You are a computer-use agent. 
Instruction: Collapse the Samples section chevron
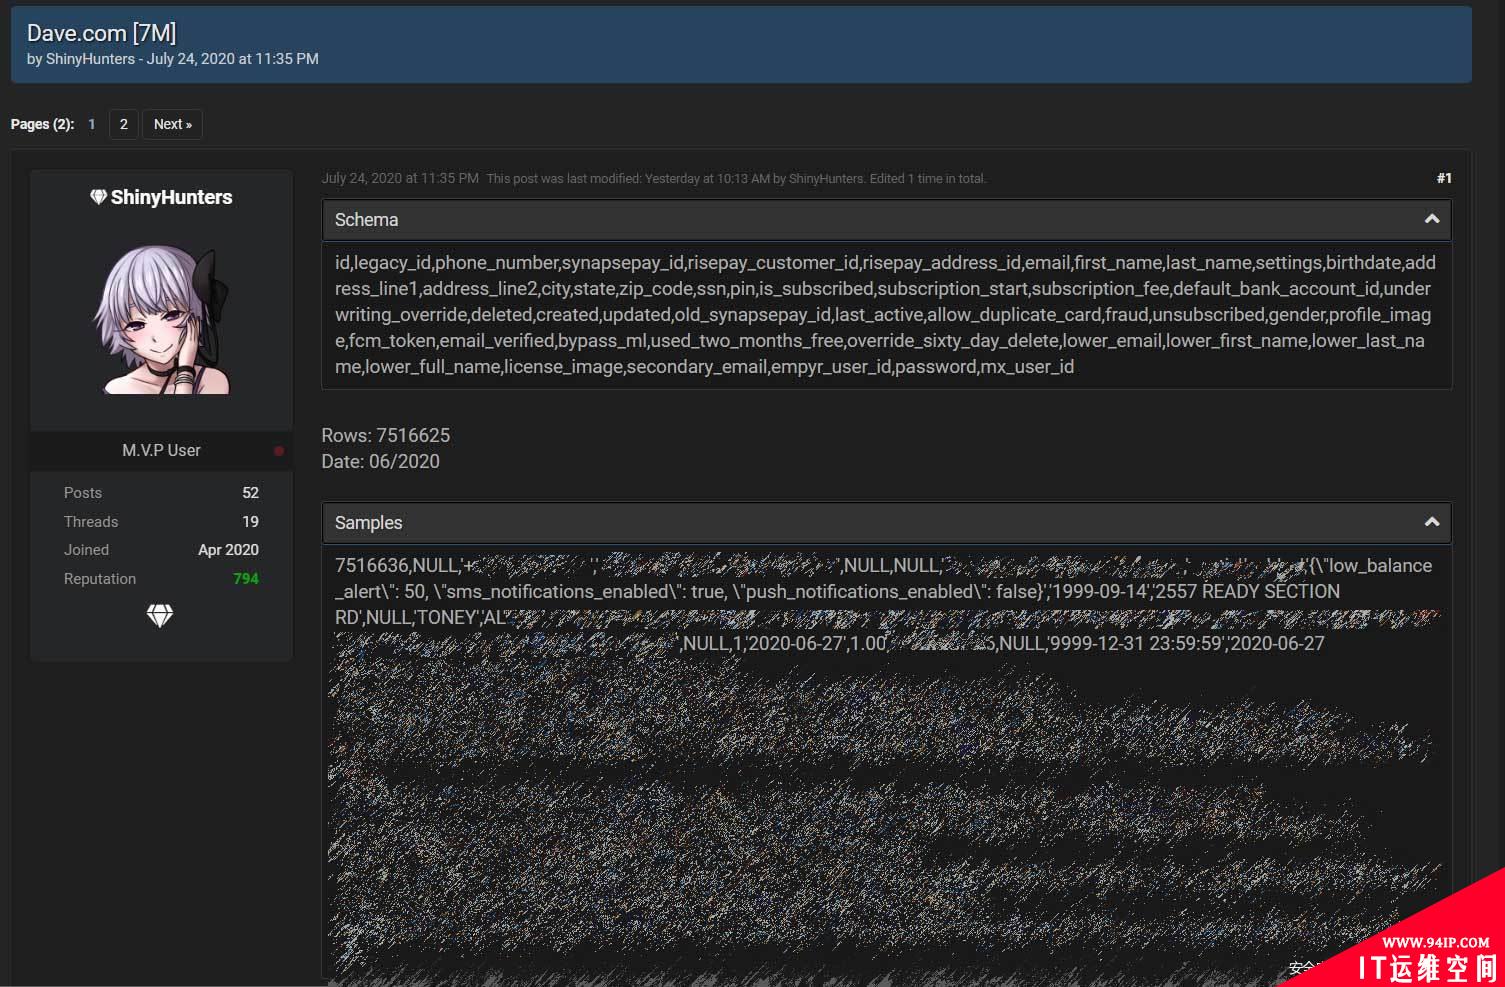[1432, 522]
